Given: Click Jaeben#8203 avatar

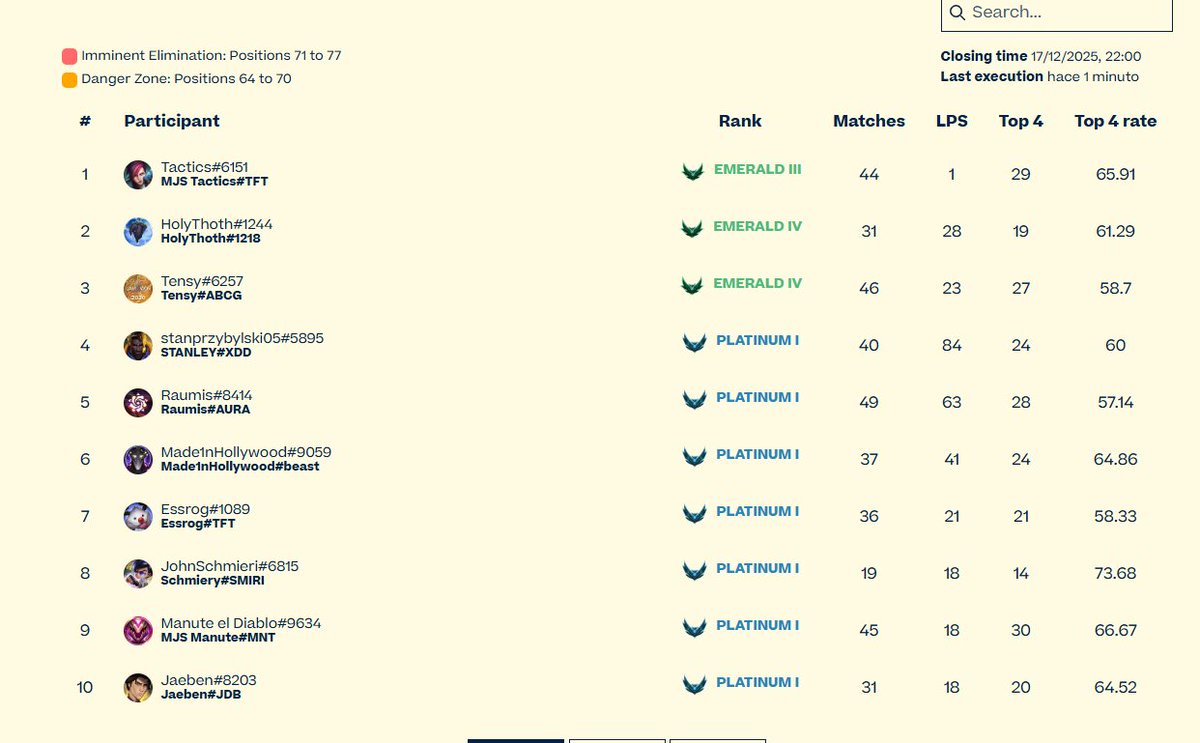Looking at the screenshot, I should 138,687.
